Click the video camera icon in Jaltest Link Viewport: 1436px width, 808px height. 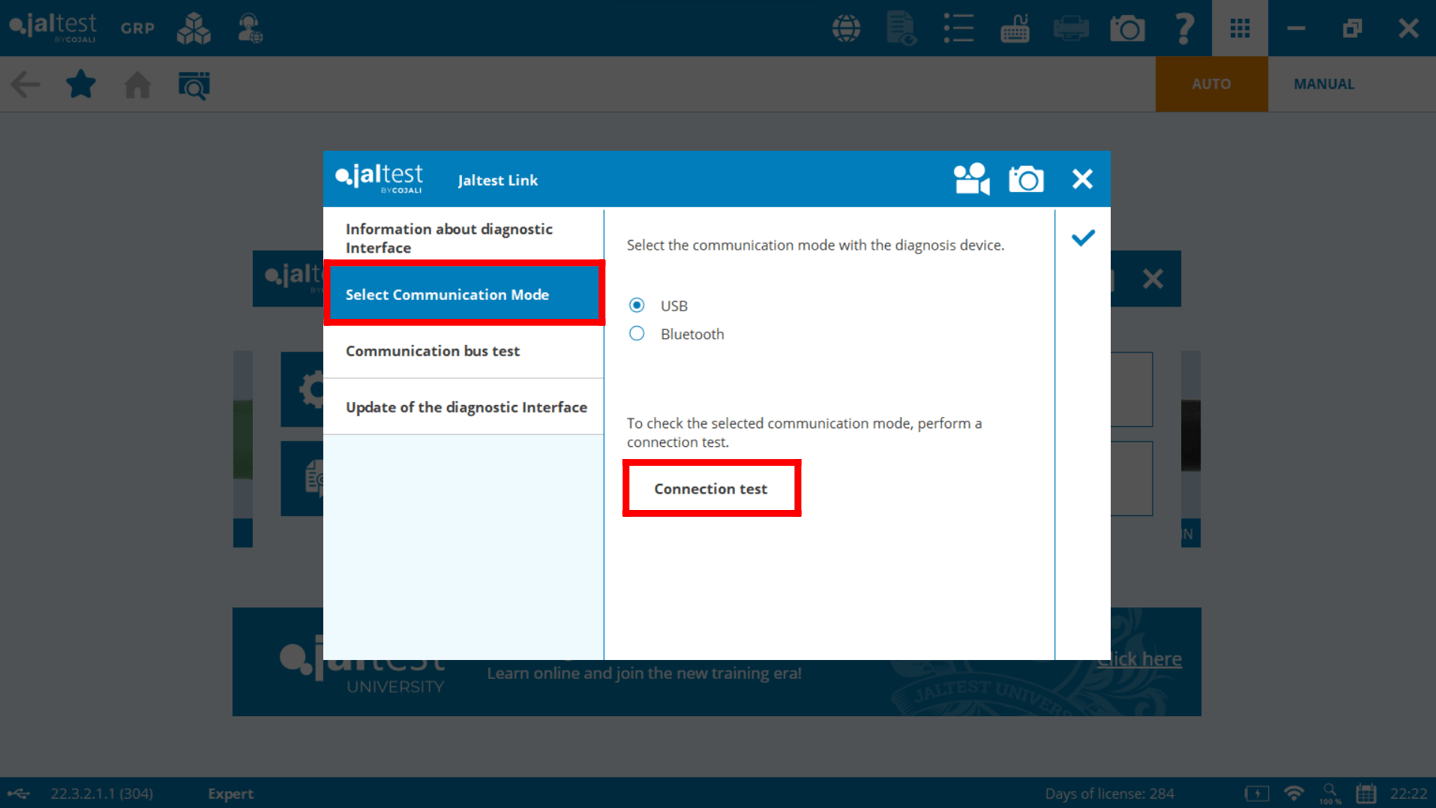(971, 179)
